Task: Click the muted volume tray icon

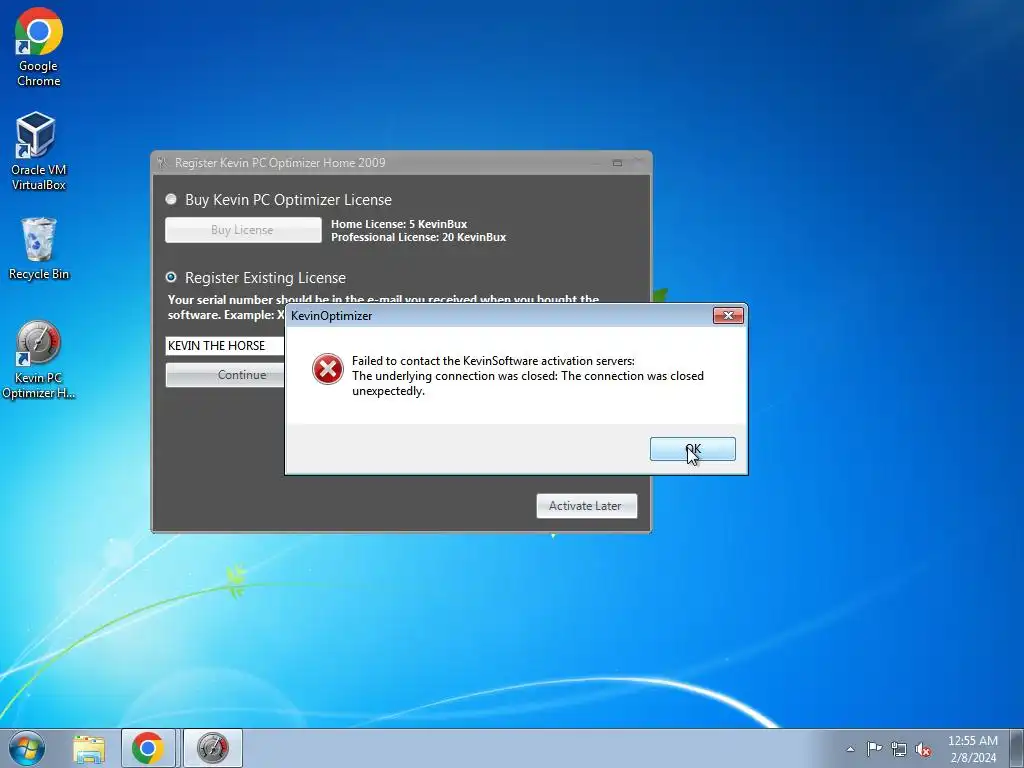Action: [923, 749]
